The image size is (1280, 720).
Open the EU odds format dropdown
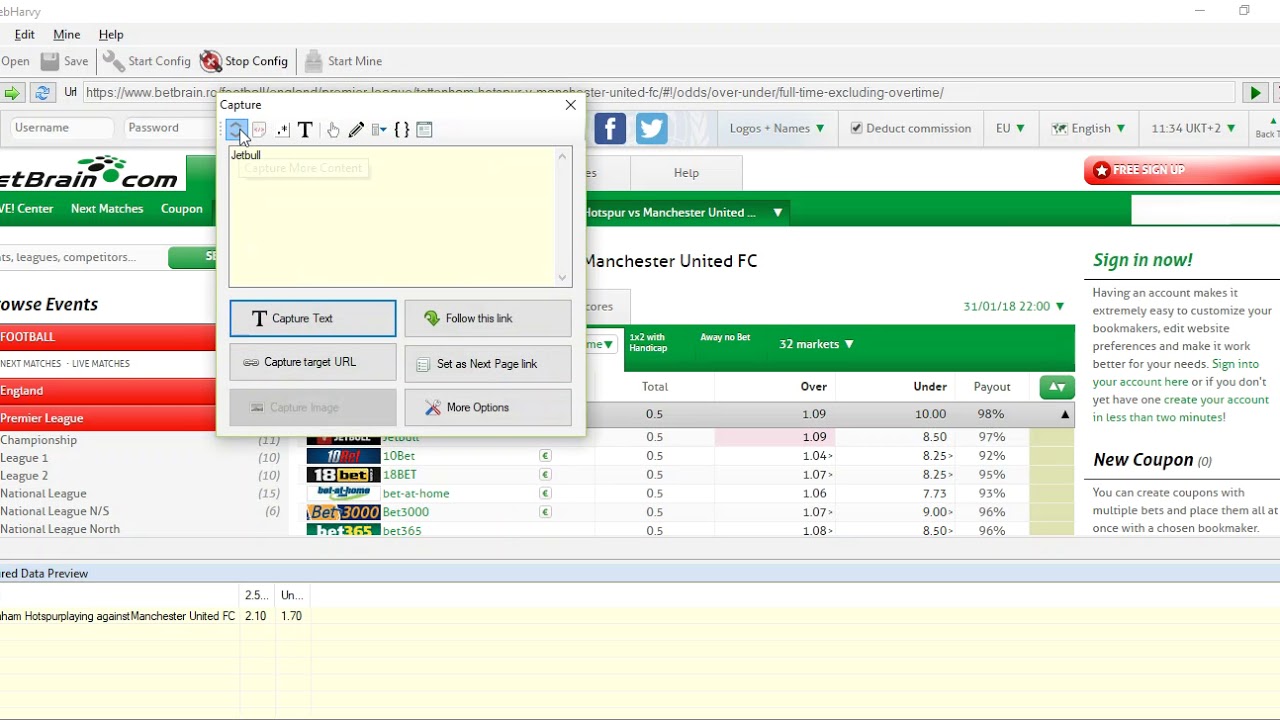click(x=1010, y=128)
